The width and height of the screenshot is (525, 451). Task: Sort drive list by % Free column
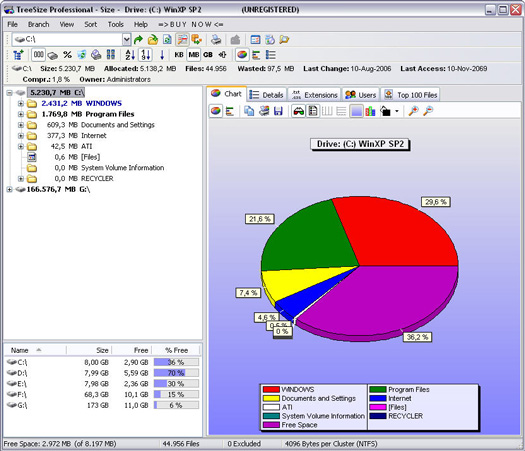pos(176,350)
